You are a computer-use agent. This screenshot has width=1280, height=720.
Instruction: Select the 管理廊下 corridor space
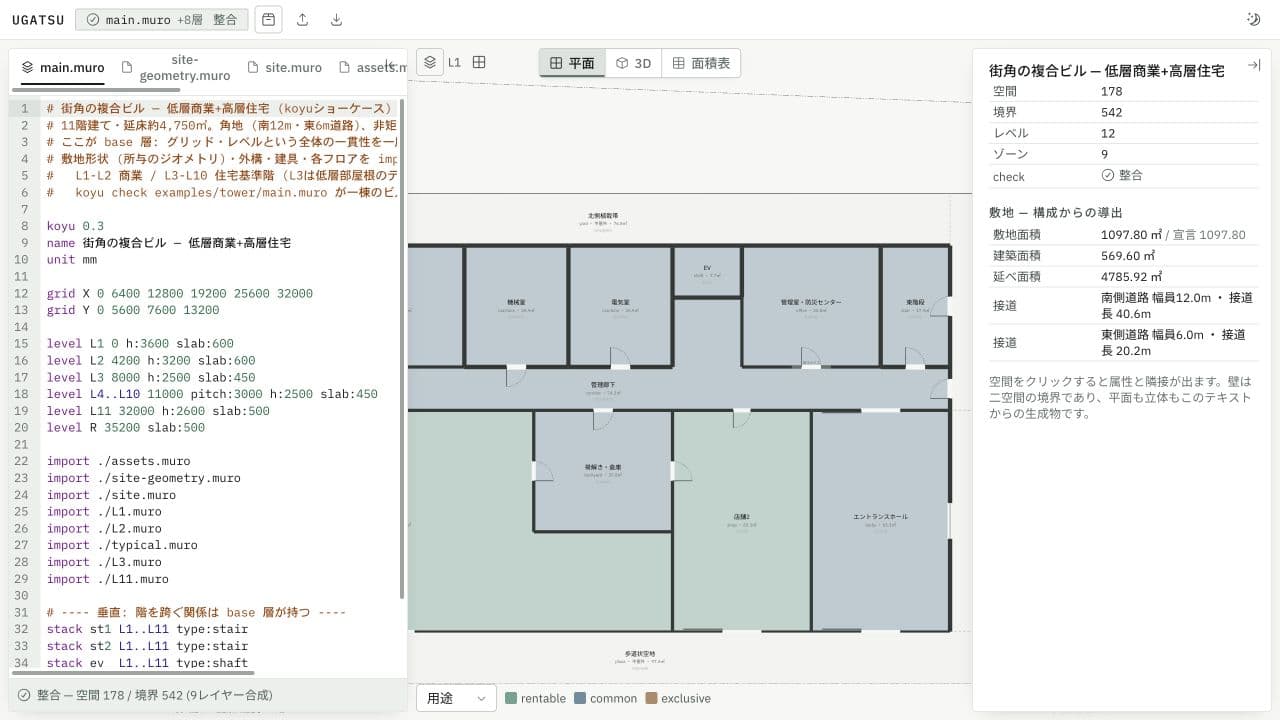click(x=602, y=388)
